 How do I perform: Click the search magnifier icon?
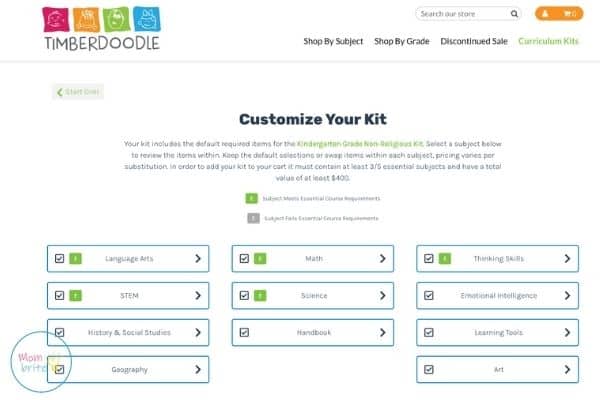point(514,14)
